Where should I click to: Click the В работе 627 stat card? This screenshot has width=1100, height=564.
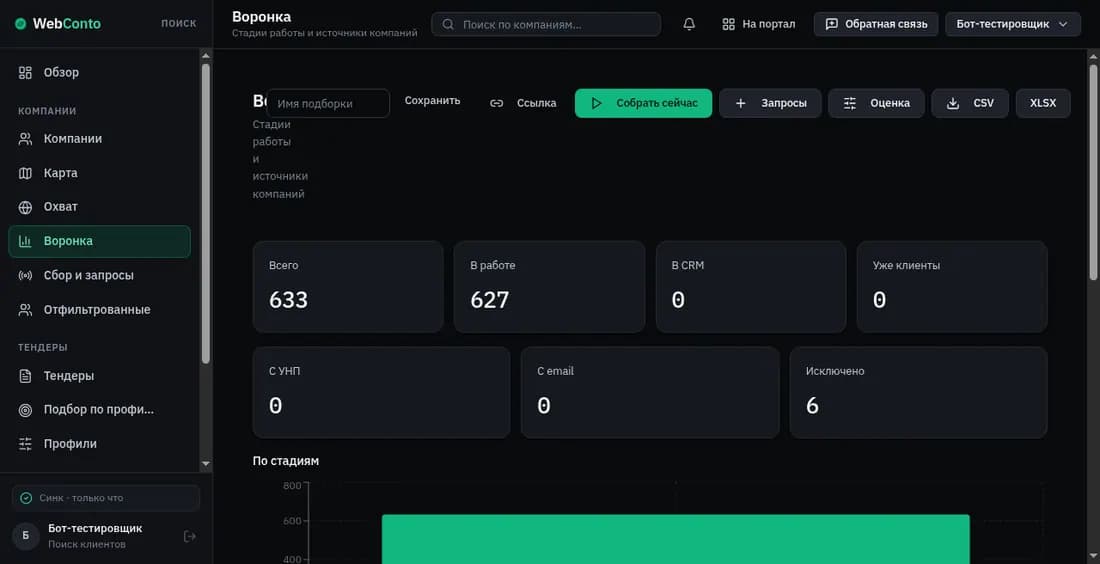[549, 287]
